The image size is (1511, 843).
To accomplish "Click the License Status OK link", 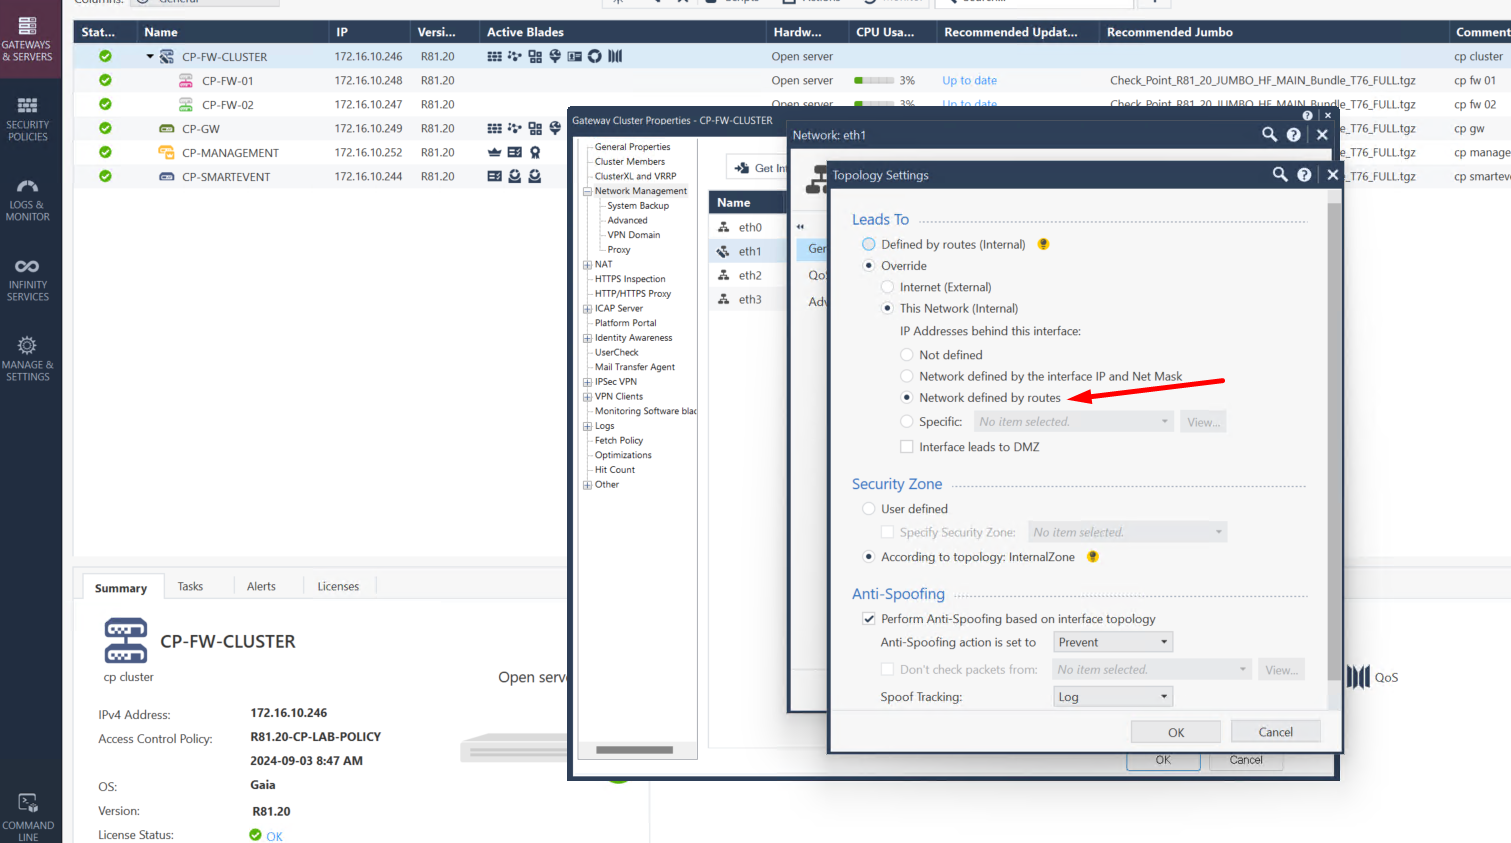I will click(x=274, y=836).
